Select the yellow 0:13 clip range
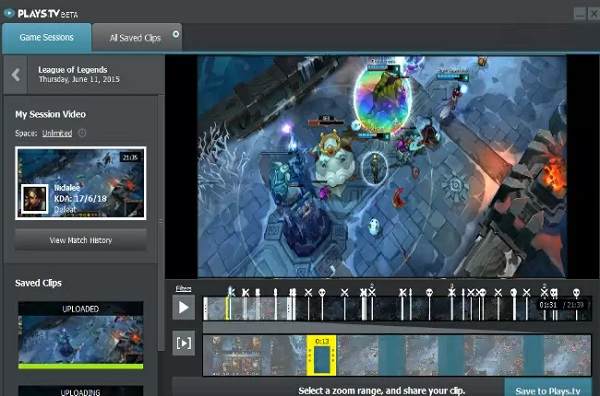The image size is (600, 396). (321, 355)
